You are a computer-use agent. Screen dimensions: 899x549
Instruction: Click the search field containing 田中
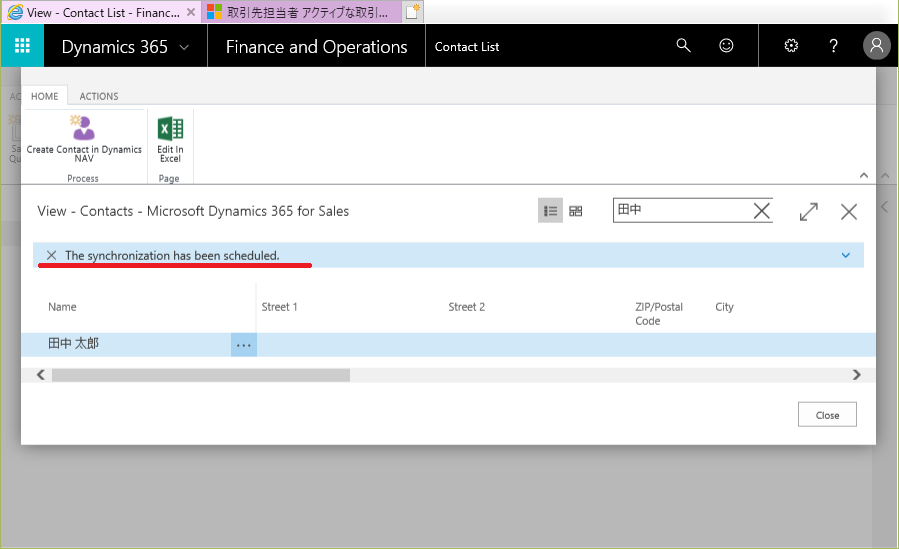pyautogui.click(x=680, y=210)
